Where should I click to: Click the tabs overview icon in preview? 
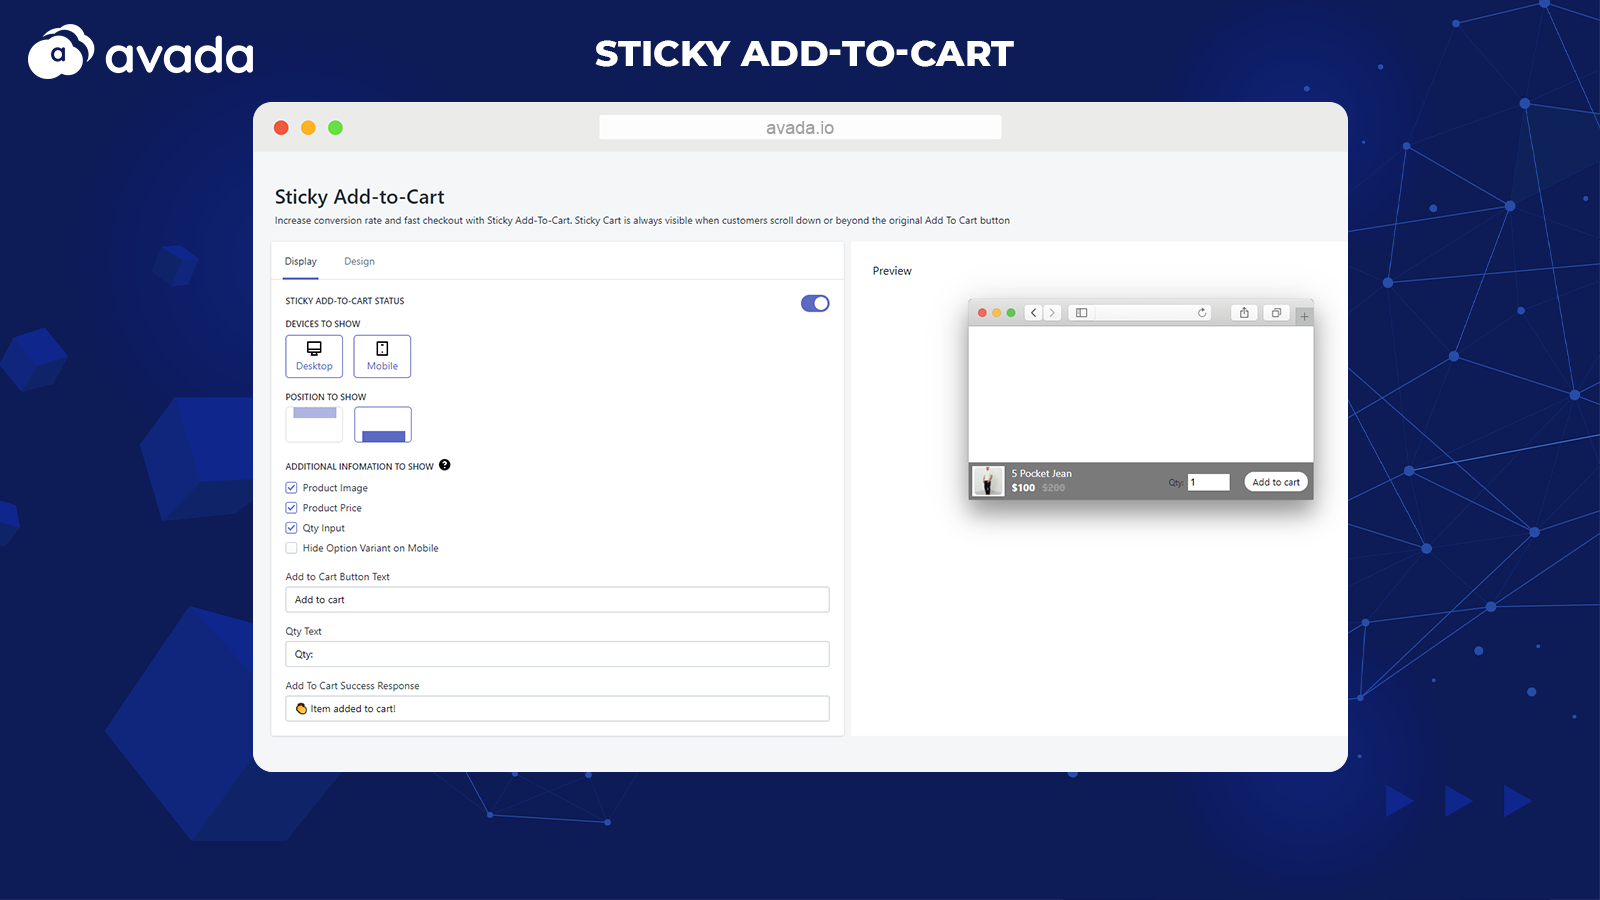(x=1276, y=313)
